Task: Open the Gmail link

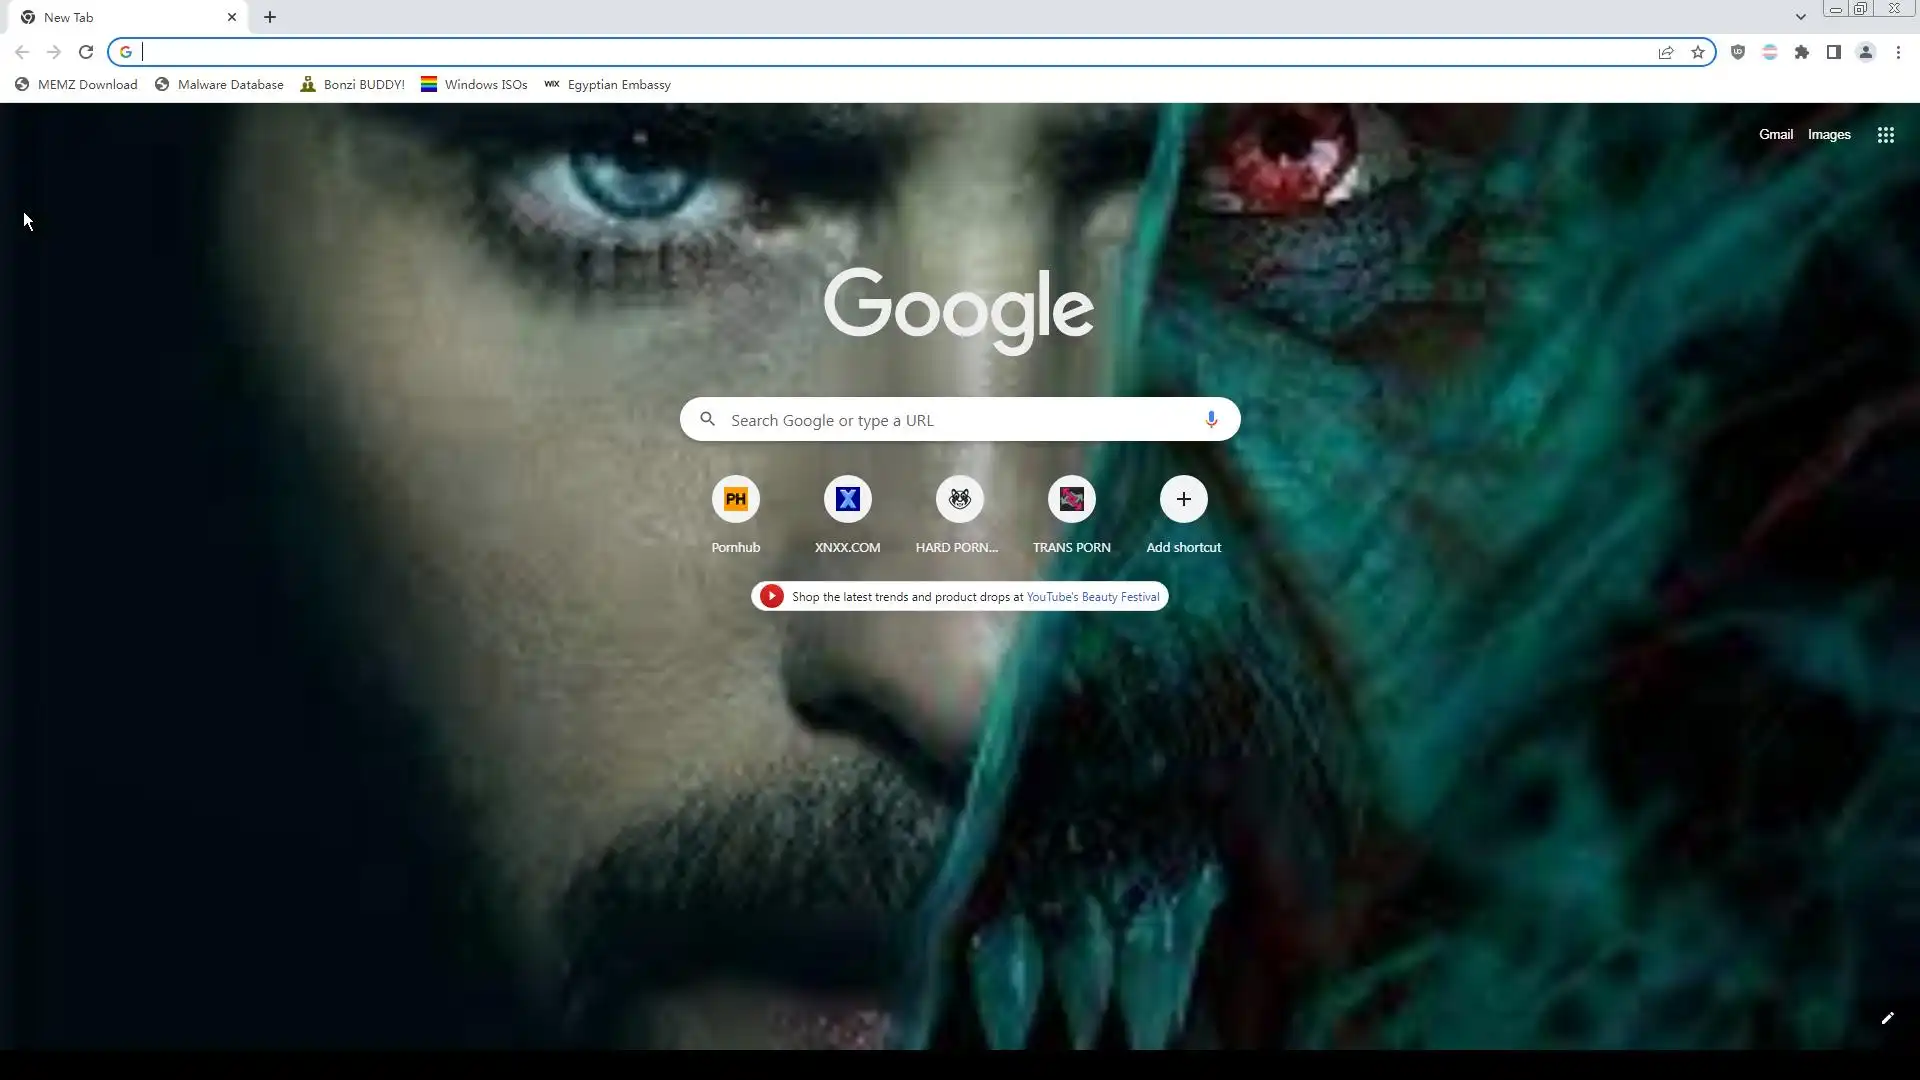Action: (1776, 135)
